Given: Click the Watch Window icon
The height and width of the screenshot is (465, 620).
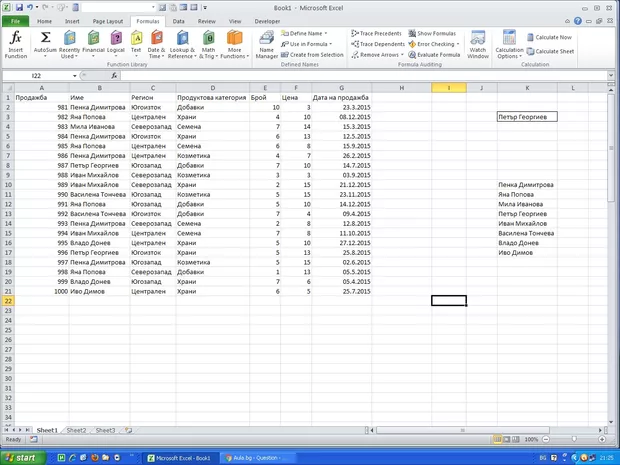Looking at the screenshot, I should click(x=478, y=44).
